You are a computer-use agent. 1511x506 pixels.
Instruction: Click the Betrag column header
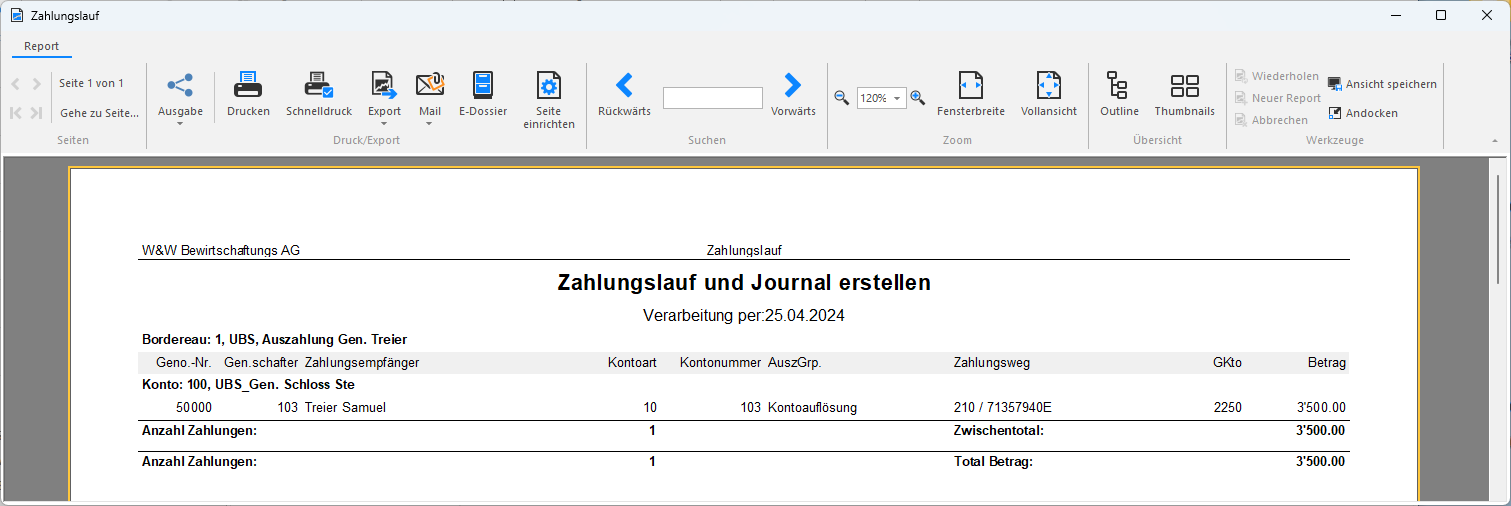pos(1327,362)
